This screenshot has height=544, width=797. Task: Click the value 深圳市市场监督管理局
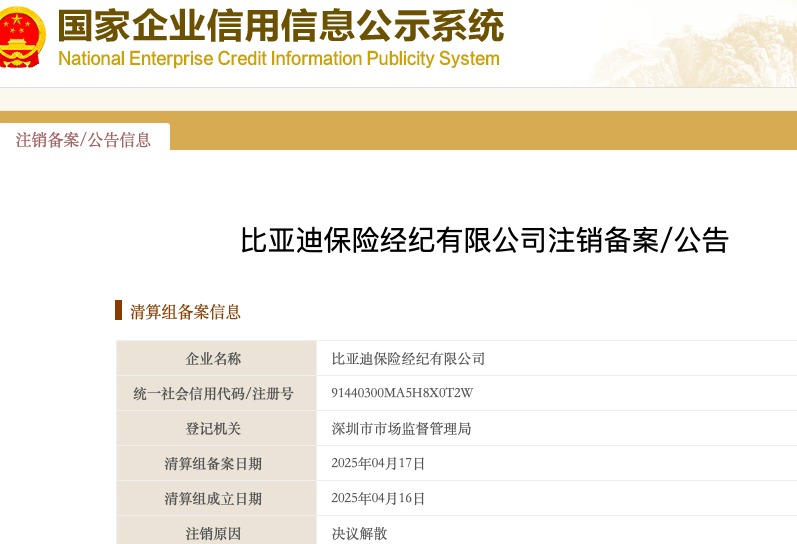pos(402,429)
